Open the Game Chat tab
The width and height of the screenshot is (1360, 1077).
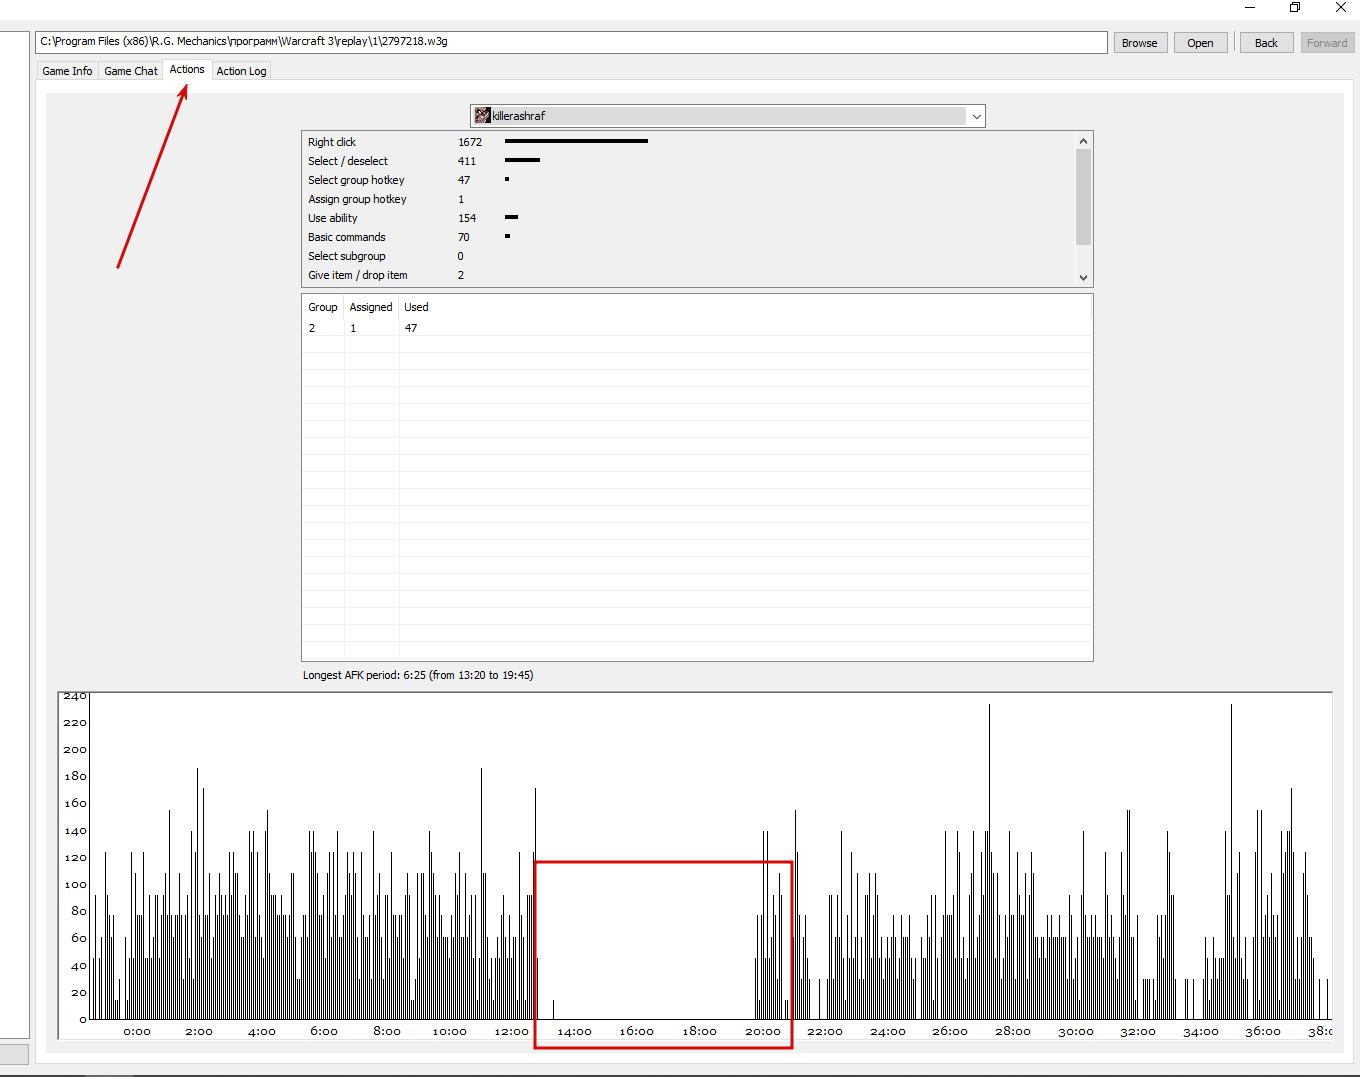(x=131, y=71)
